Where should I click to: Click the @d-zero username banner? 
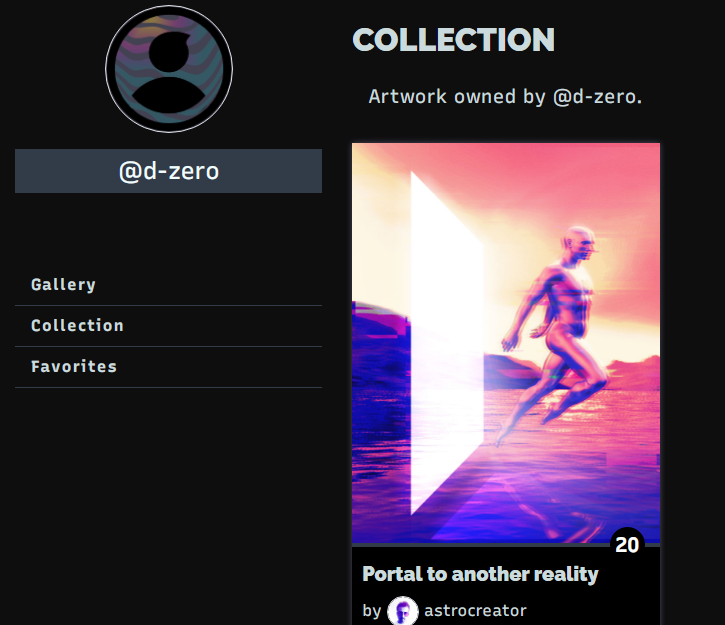(x=168, y=171)
